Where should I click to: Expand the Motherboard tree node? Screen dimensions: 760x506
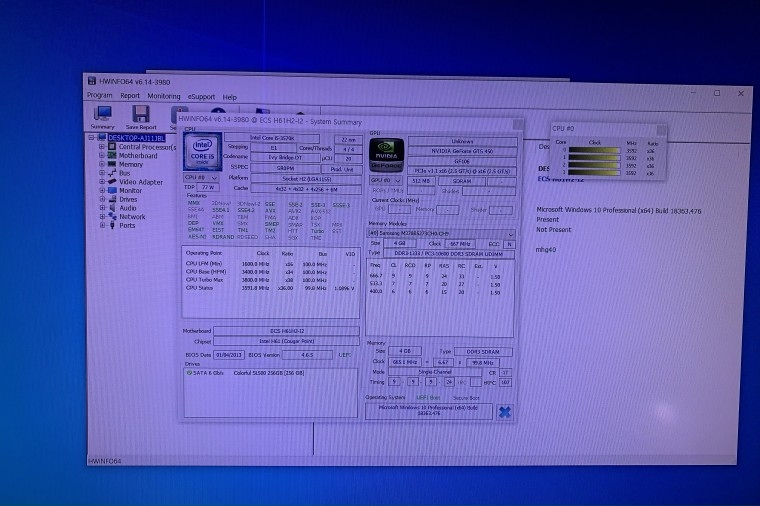102,155
